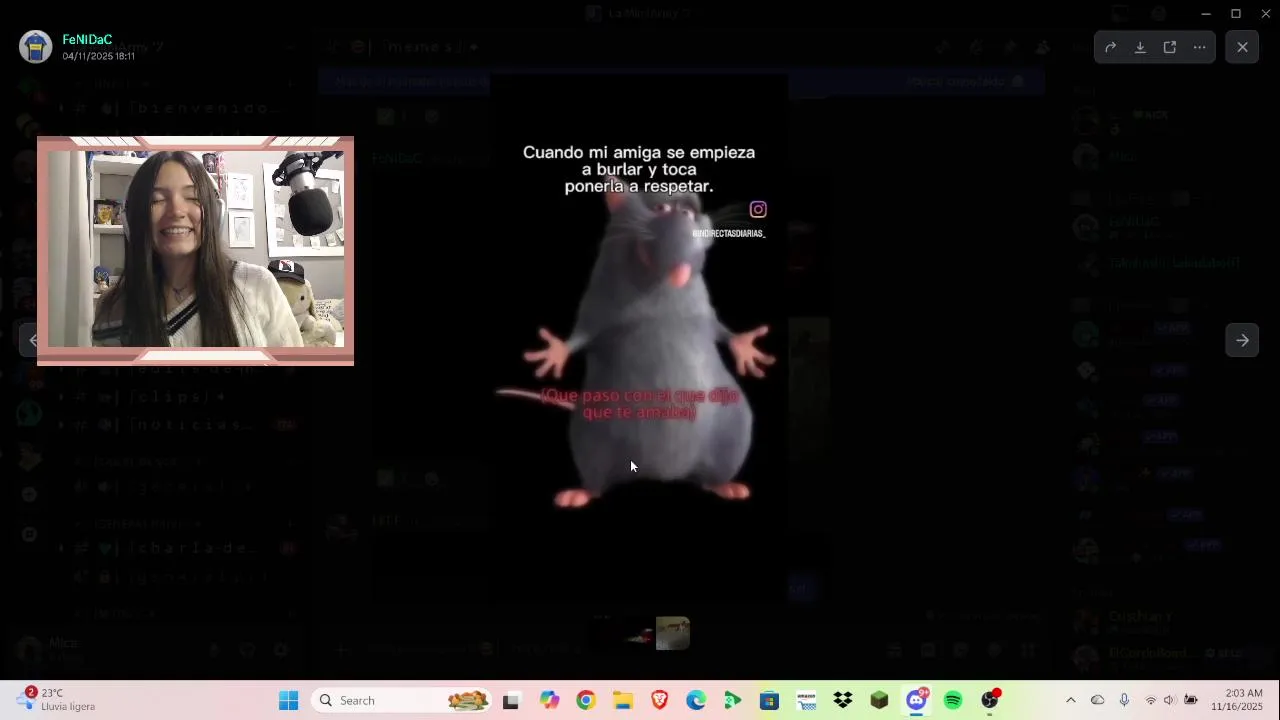Open Wi-Fi network settings in the tray
Image resolution: width=1280 pixels, height=720 pixels.
point(1150,700)
